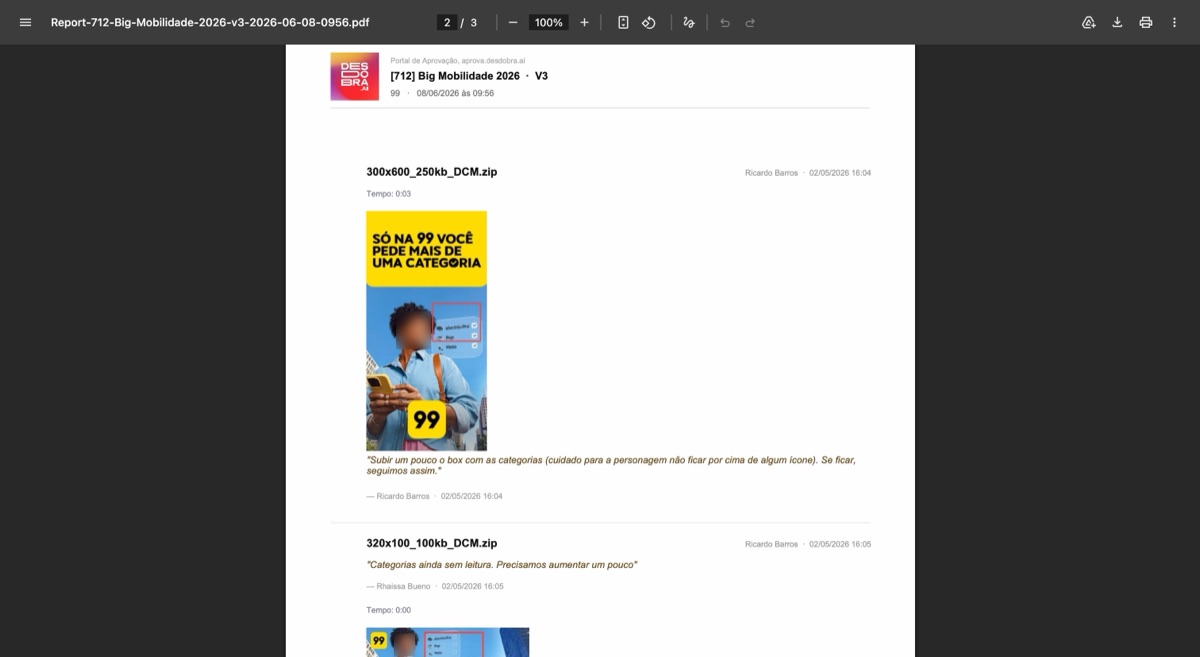Click the undo arrow icon
The width and height of the screenshot is (1200, 657).
724,22
